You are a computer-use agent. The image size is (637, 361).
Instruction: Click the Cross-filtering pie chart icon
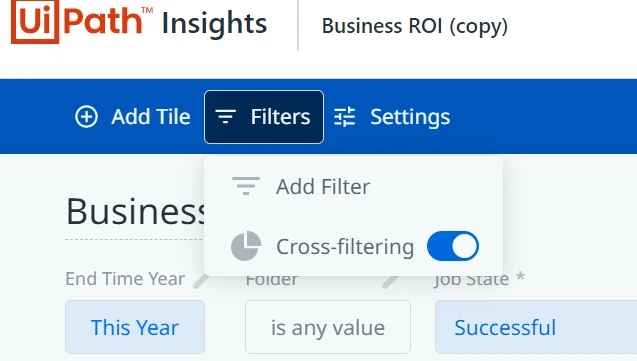pyautogui.click(x=246, y=246)
